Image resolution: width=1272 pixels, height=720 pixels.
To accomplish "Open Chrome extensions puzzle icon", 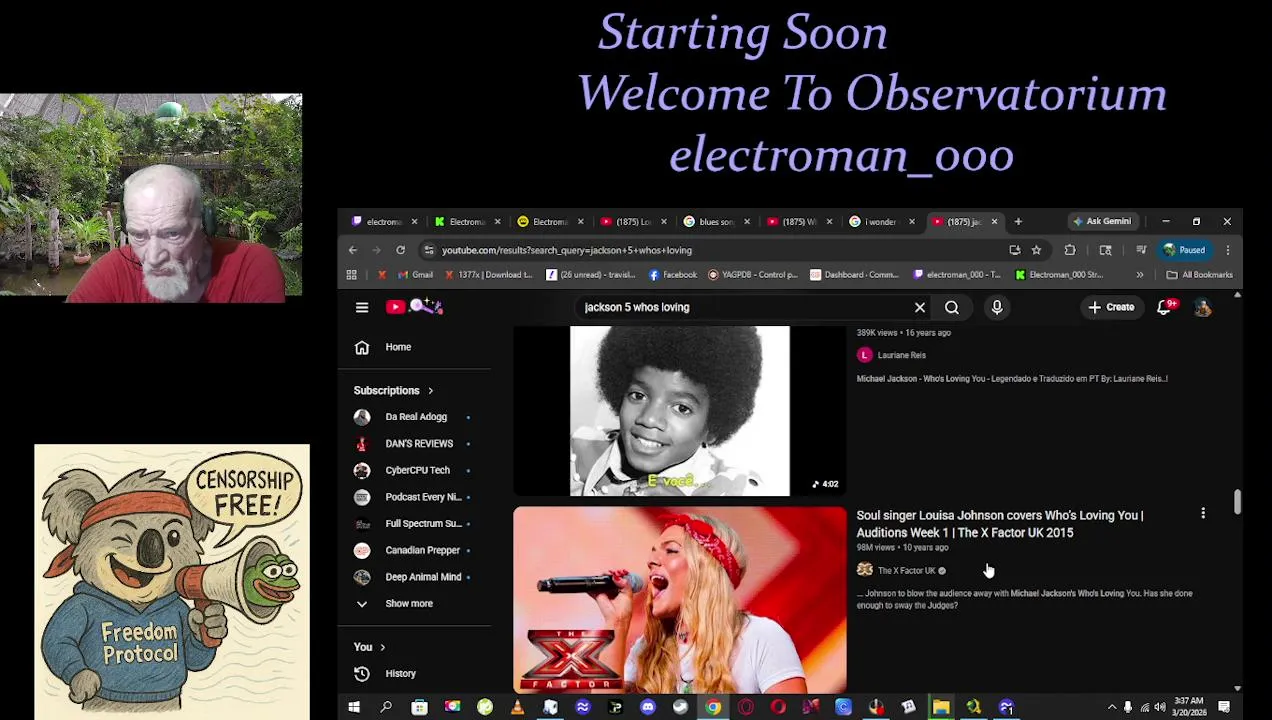I will [1070, 250].
